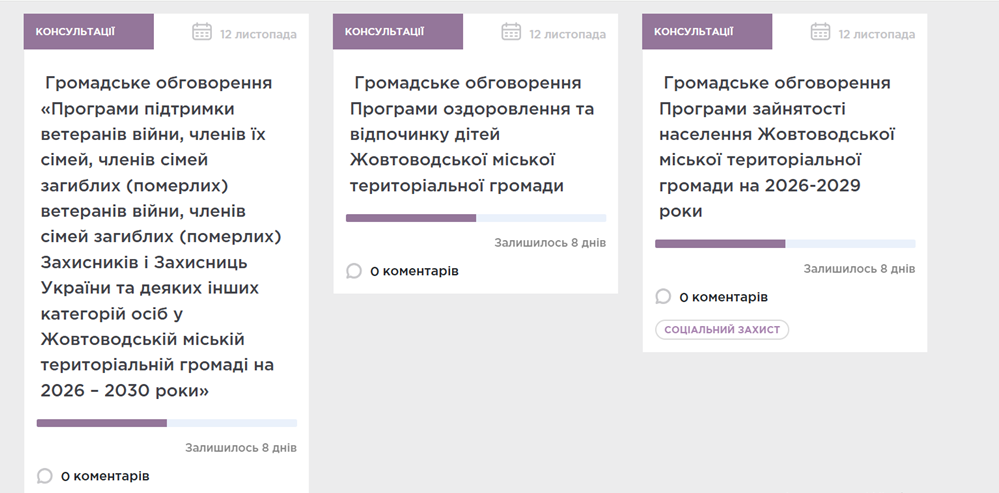The width and height of the screenshot is (999, 493).
Task: Click the СОЦІАЛЬНИЙ ЗАХИСТ tag
Action: pos(721,330)
